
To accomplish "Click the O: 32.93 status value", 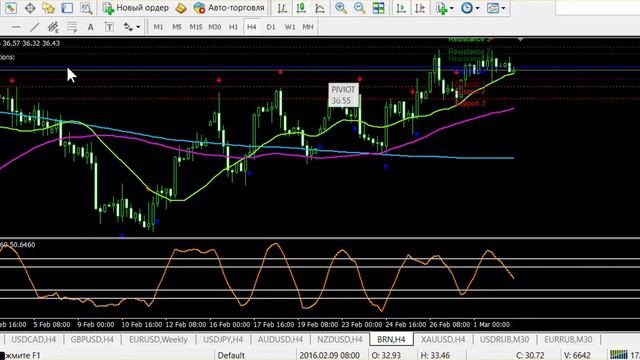I will 386,355.
